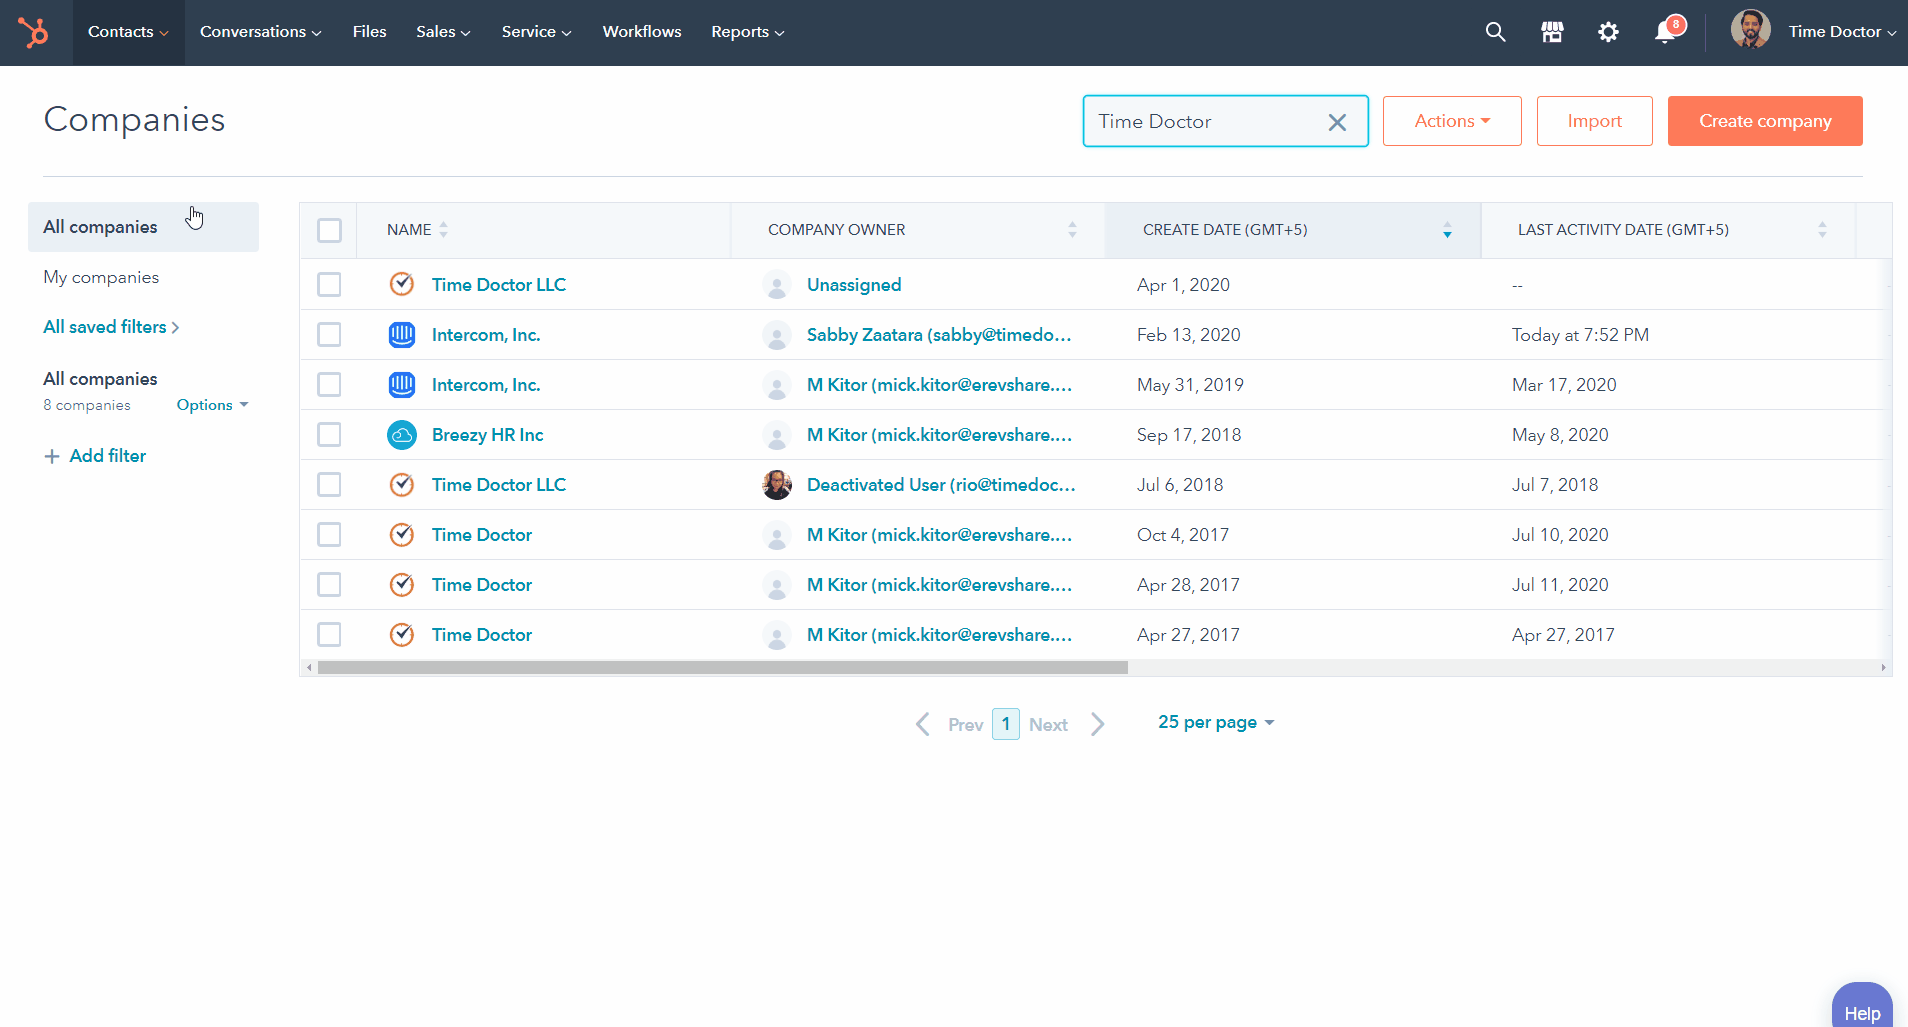Viewport: 1908px width, 1027px height.
Task: Expand the Service nav menu
Action: [x=536, y=32]
